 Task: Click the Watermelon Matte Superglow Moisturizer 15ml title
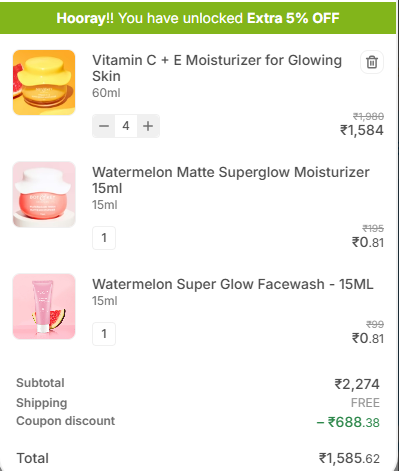[231, 180]
